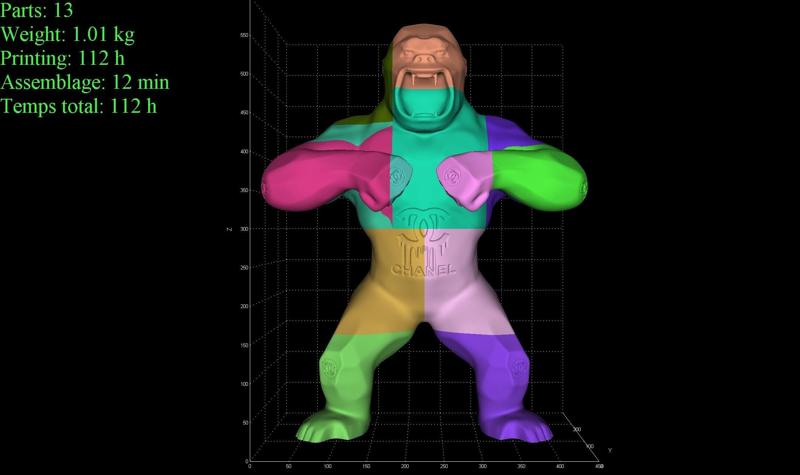
Task: Click the "Weight: 1.01 kg" text
Action: click(x=67, y=35)
